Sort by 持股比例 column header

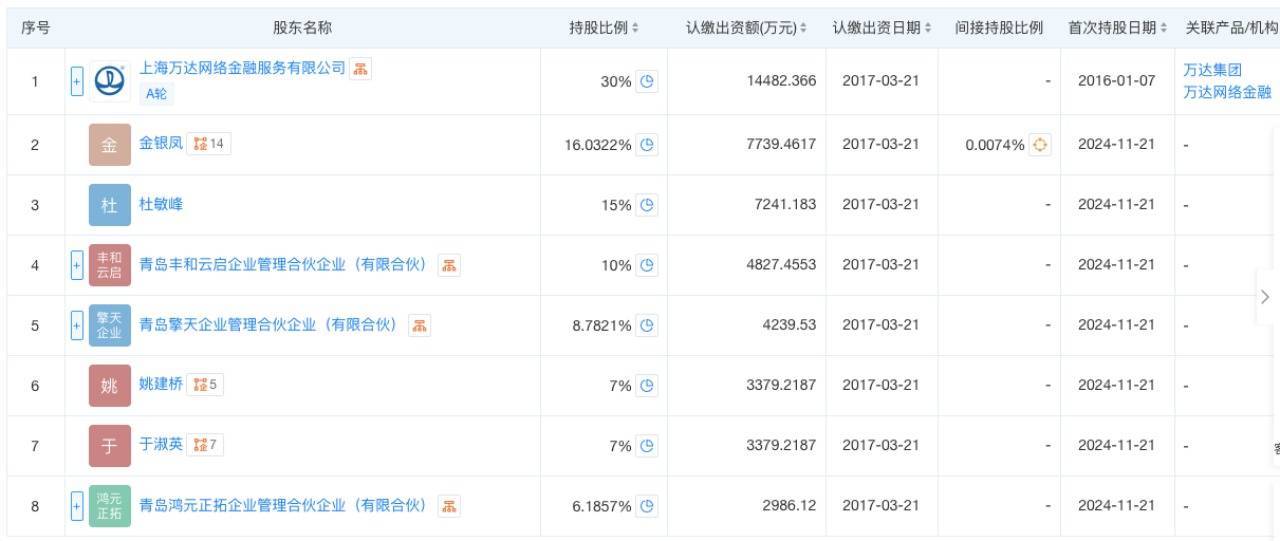[604, 28]
